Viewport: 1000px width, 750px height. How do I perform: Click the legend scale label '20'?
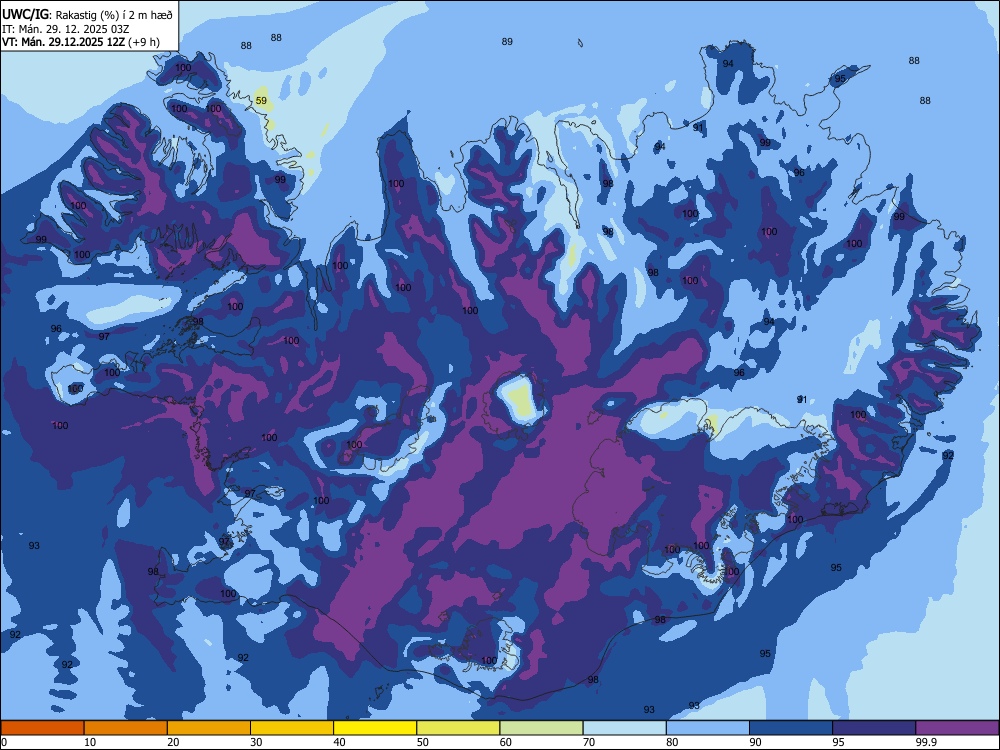pos(173,742)
